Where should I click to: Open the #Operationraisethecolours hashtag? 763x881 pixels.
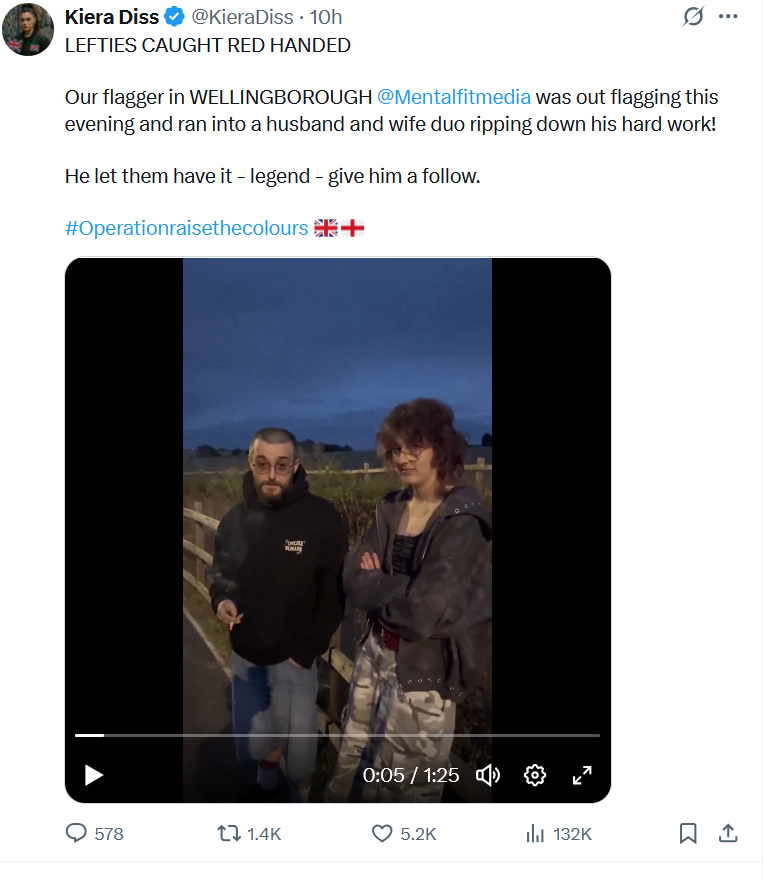tap(187, 228)
